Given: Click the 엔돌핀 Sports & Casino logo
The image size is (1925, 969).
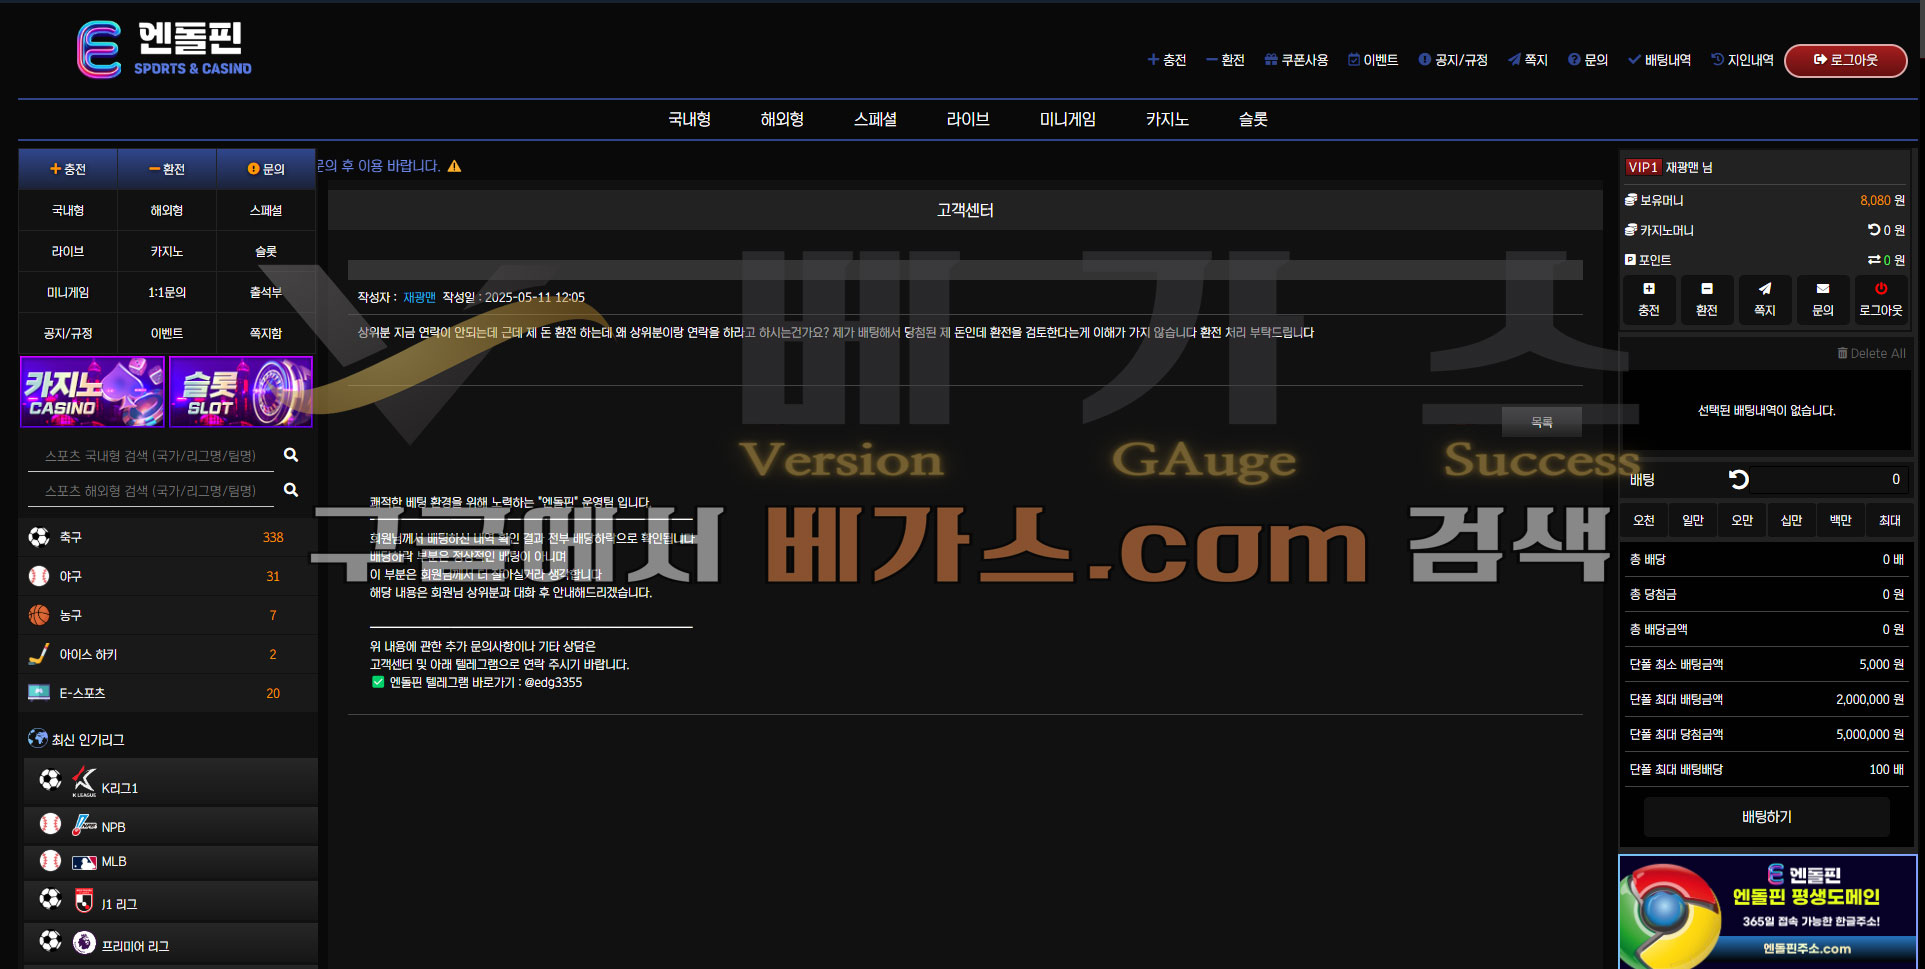Looking at the screenshot, I should tap(164, 49).
